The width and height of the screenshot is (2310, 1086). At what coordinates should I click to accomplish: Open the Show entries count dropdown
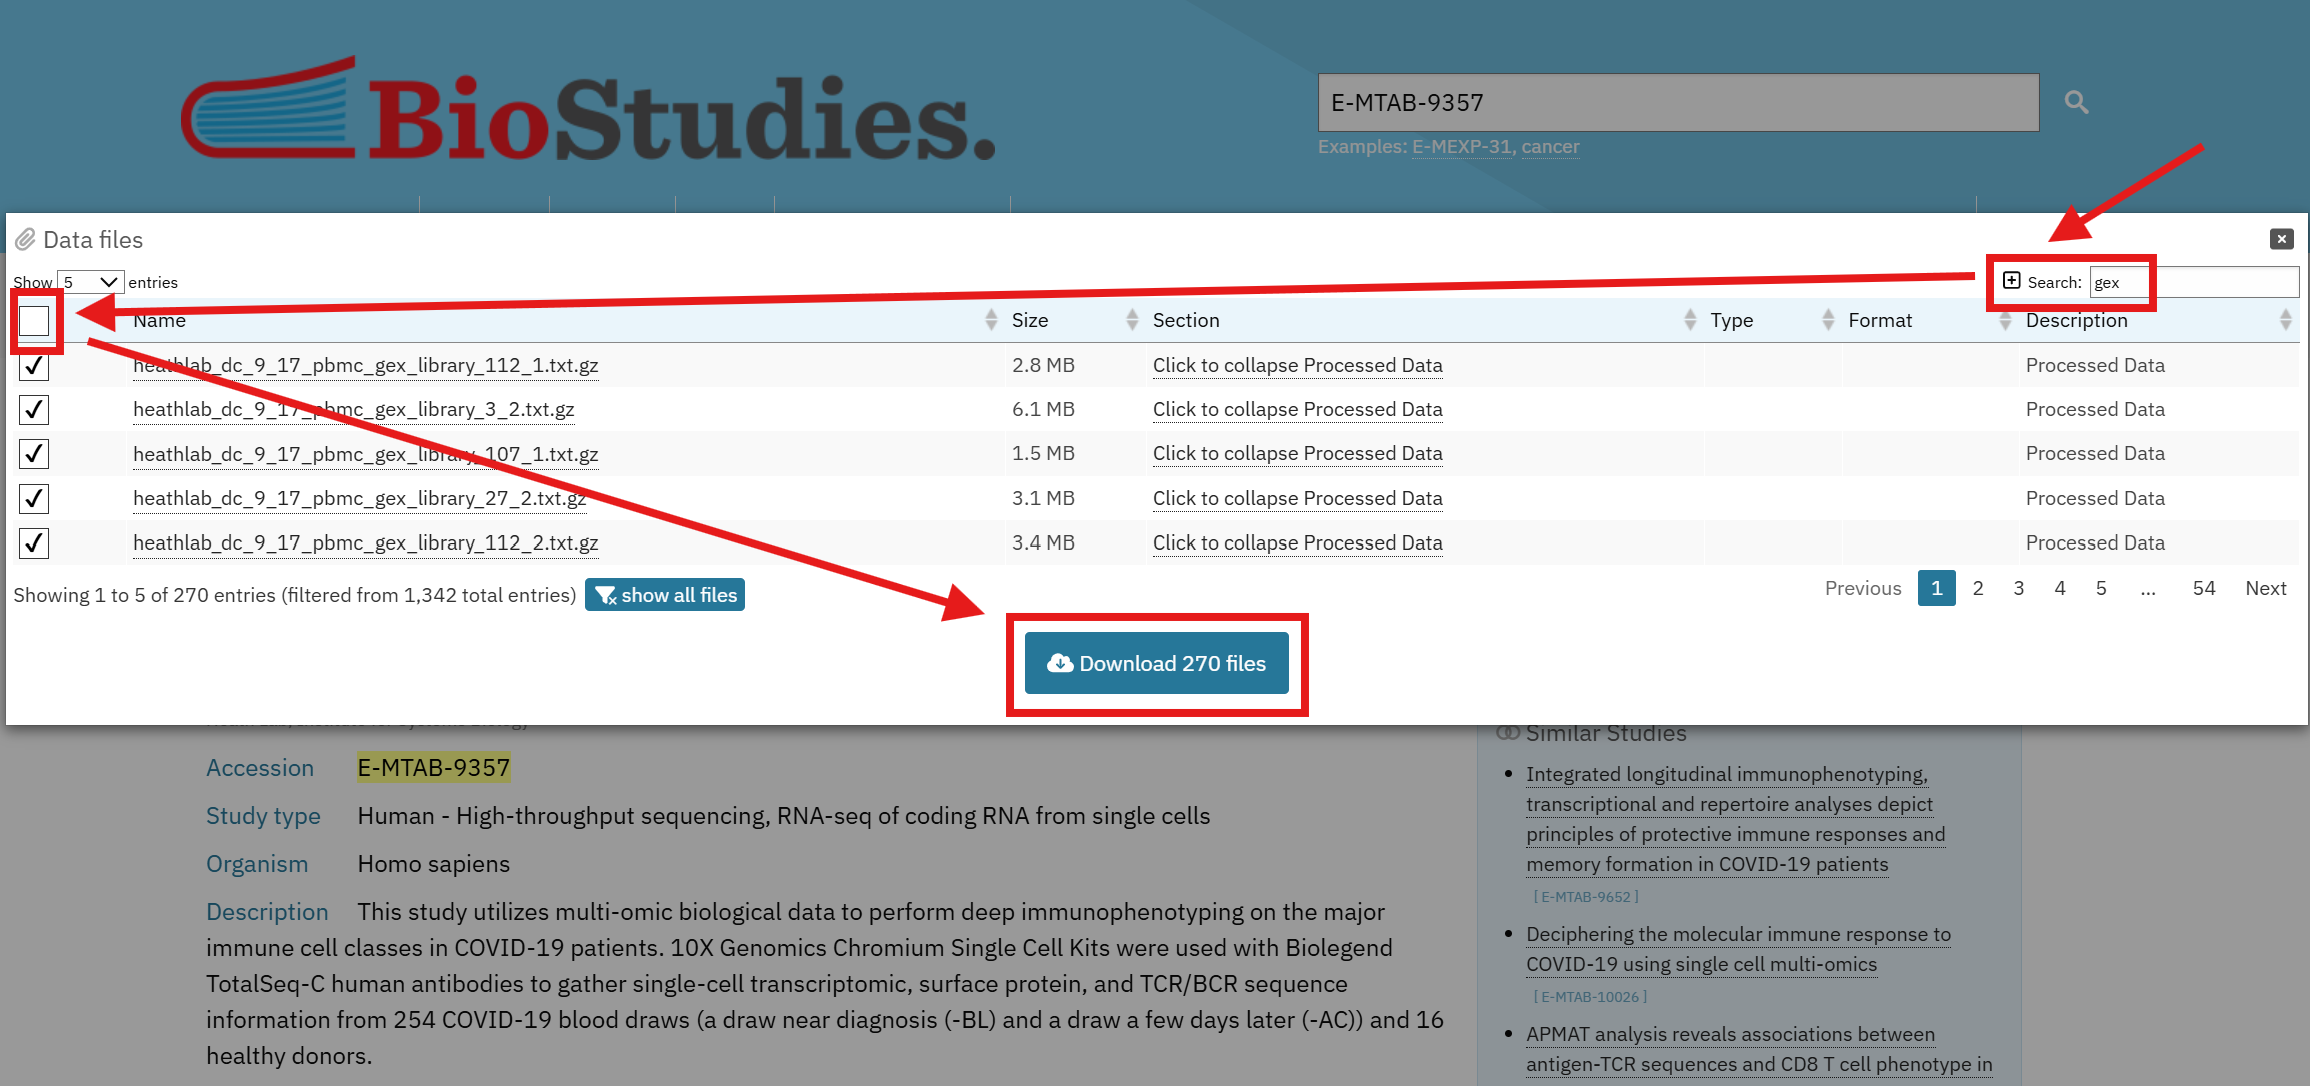90,282
